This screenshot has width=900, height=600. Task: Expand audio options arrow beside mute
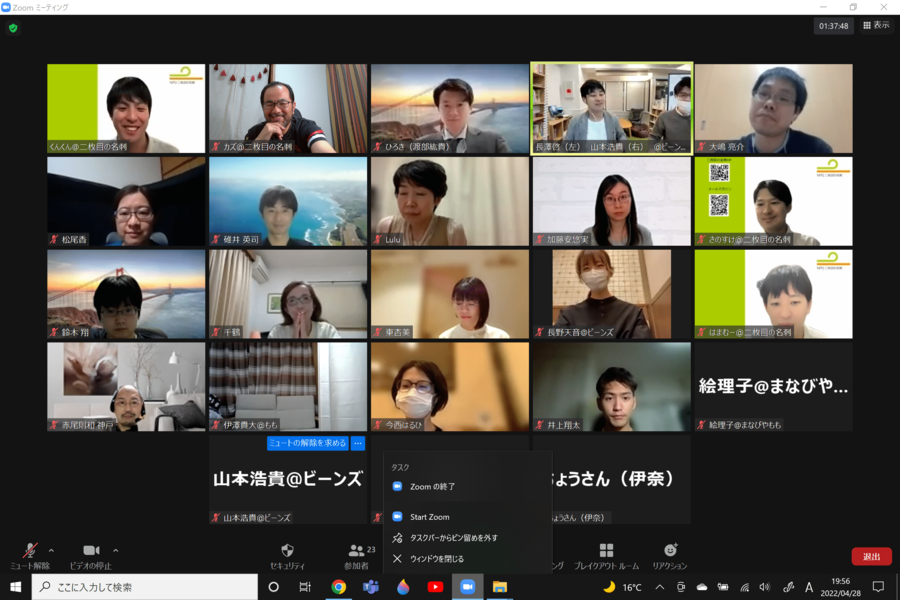(51, 550)
